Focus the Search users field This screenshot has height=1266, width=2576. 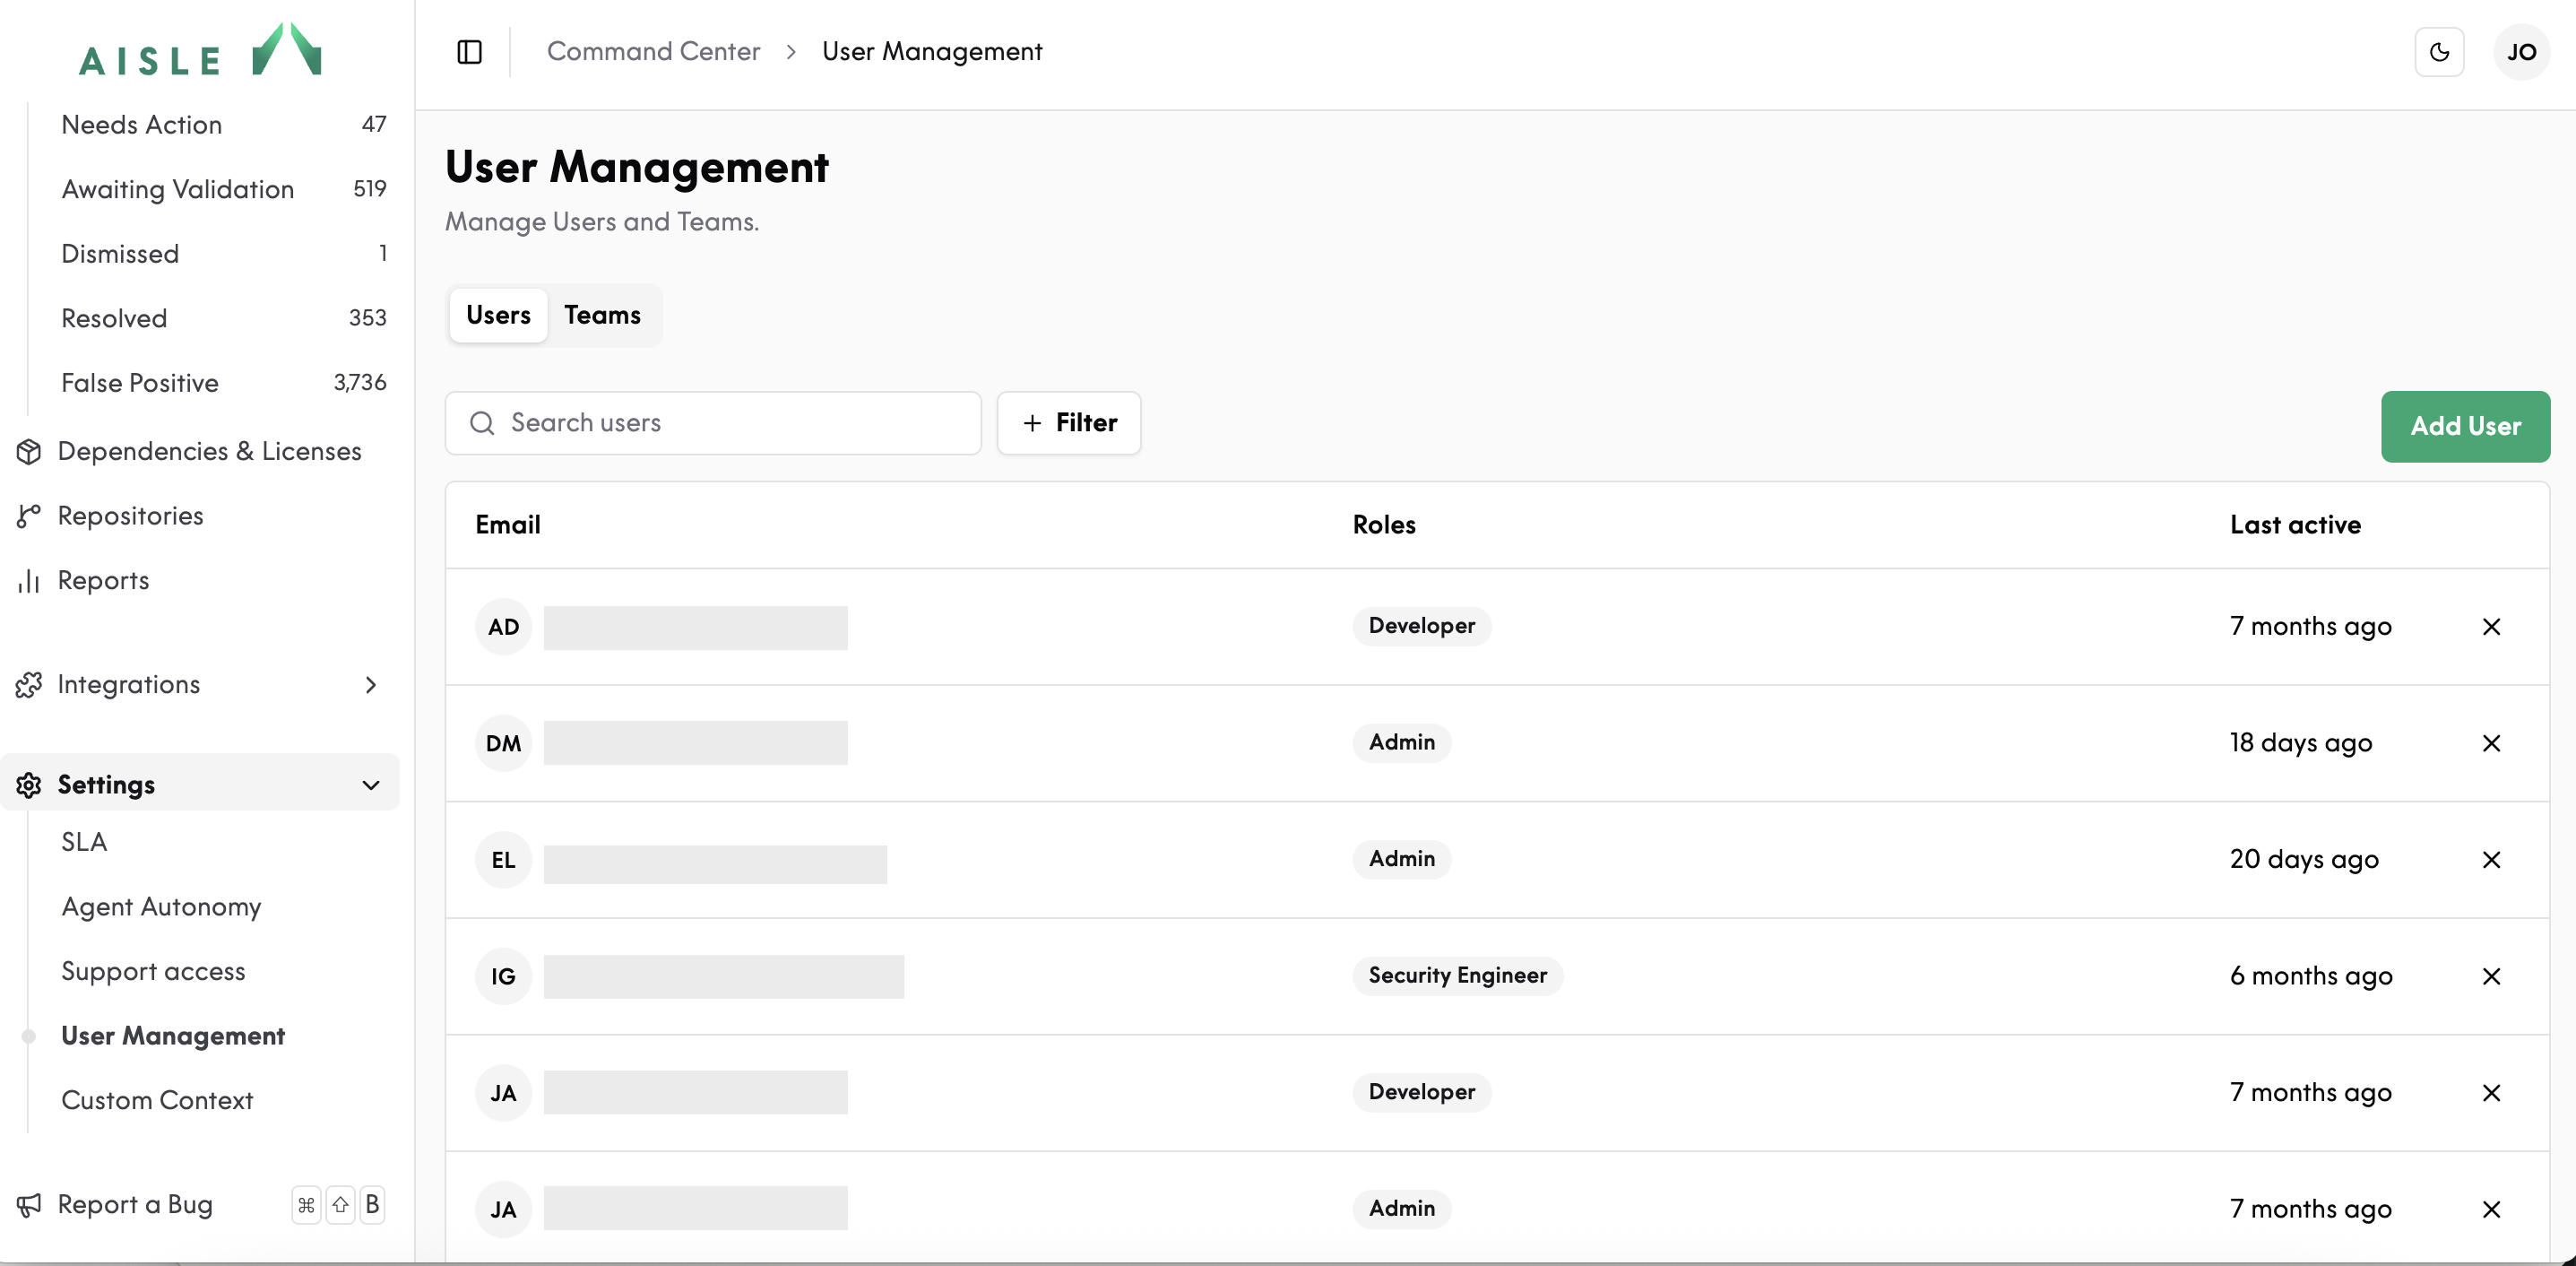[713, 423]
